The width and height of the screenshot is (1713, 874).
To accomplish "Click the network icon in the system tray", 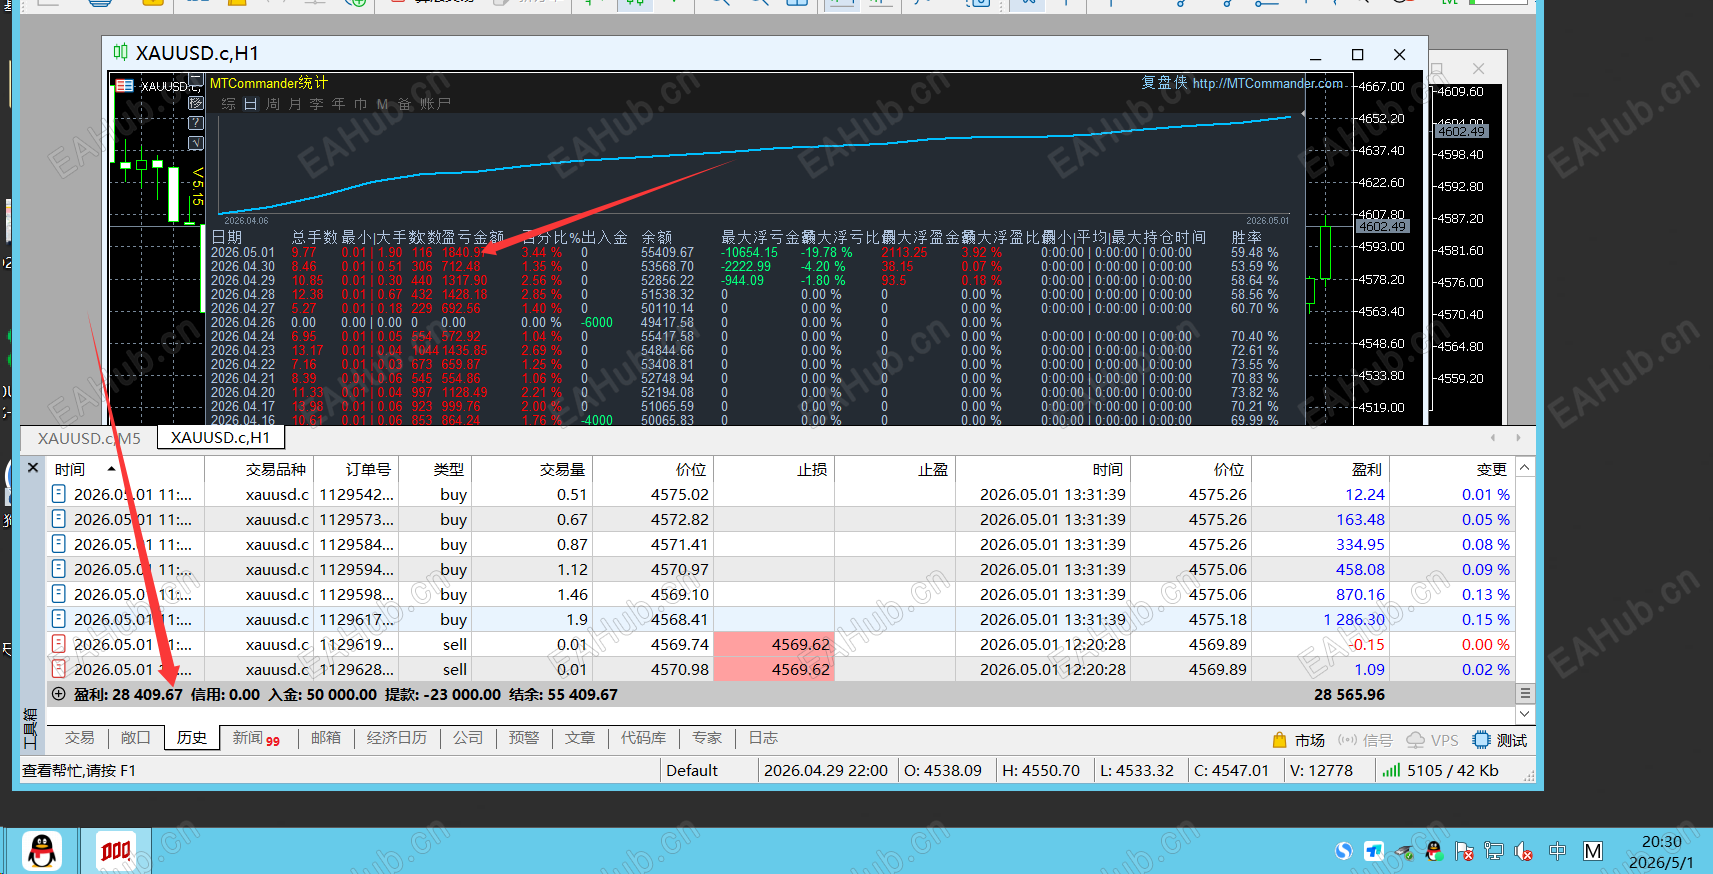I will (x=1494, y=851).
